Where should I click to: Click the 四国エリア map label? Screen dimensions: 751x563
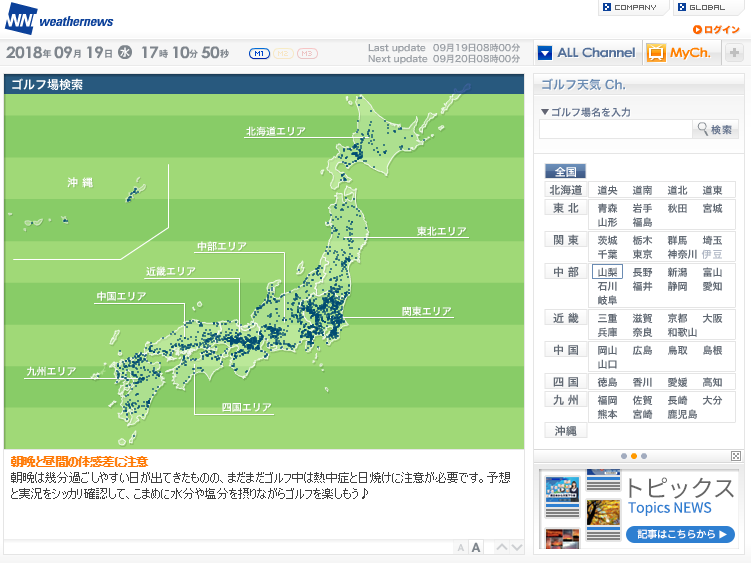click(x=246, y=408)
